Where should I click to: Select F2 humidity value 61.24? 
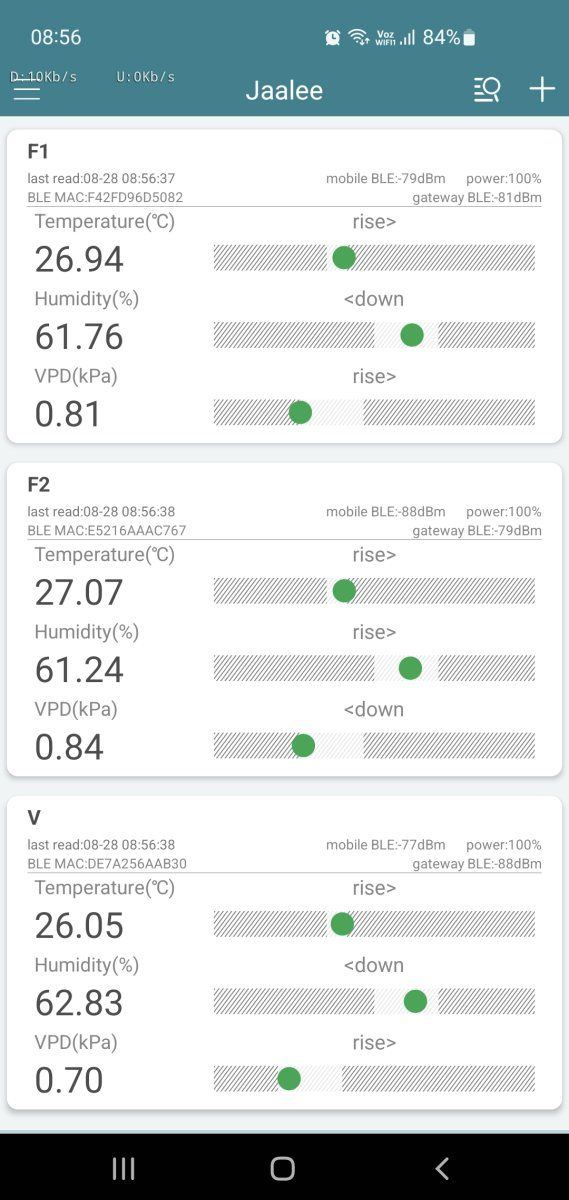[79, 669]
